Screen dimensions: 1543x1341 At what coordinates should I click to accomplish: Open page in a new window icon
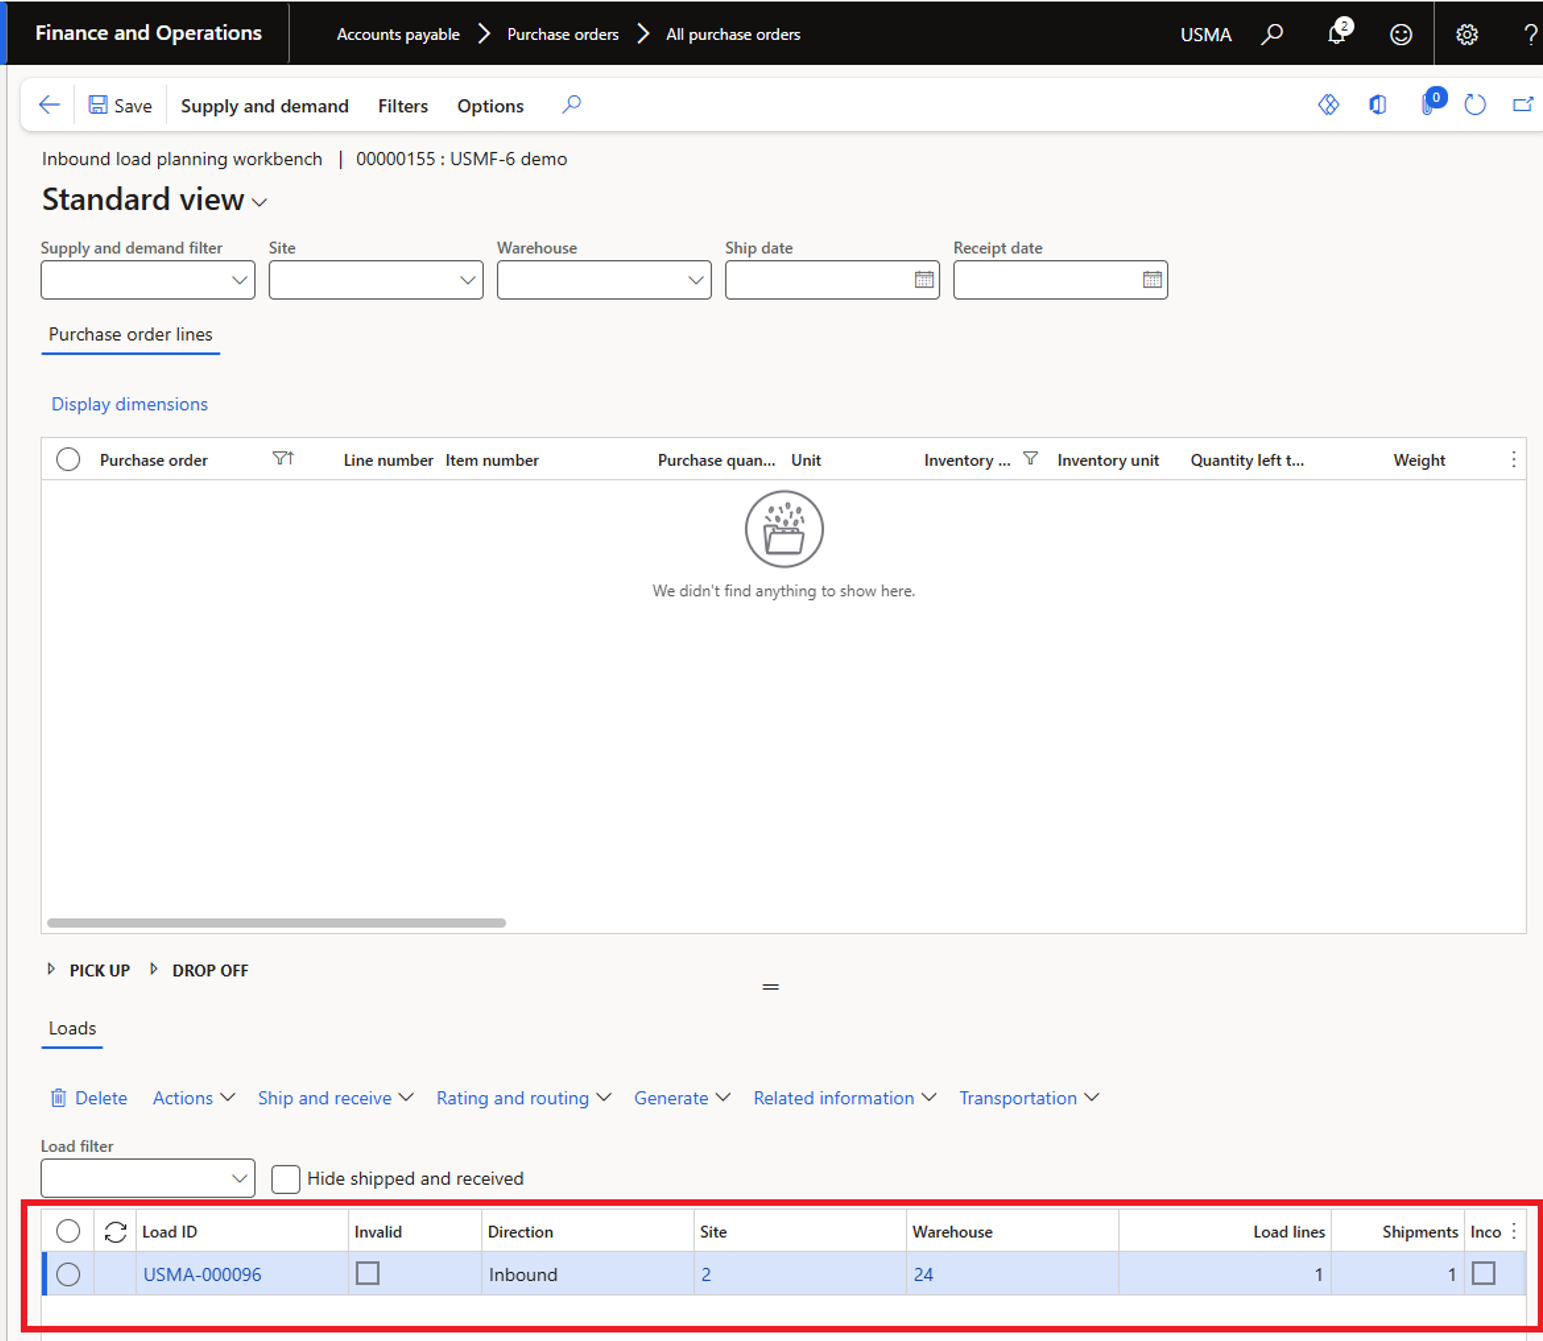[1523, 104]
